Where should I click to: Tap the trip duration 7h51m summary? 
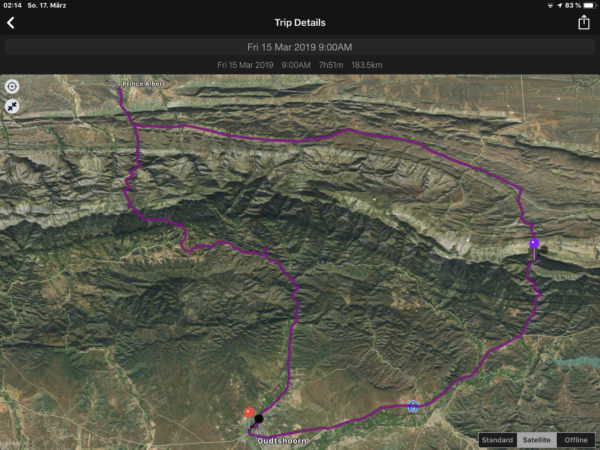tap(331, 65)
